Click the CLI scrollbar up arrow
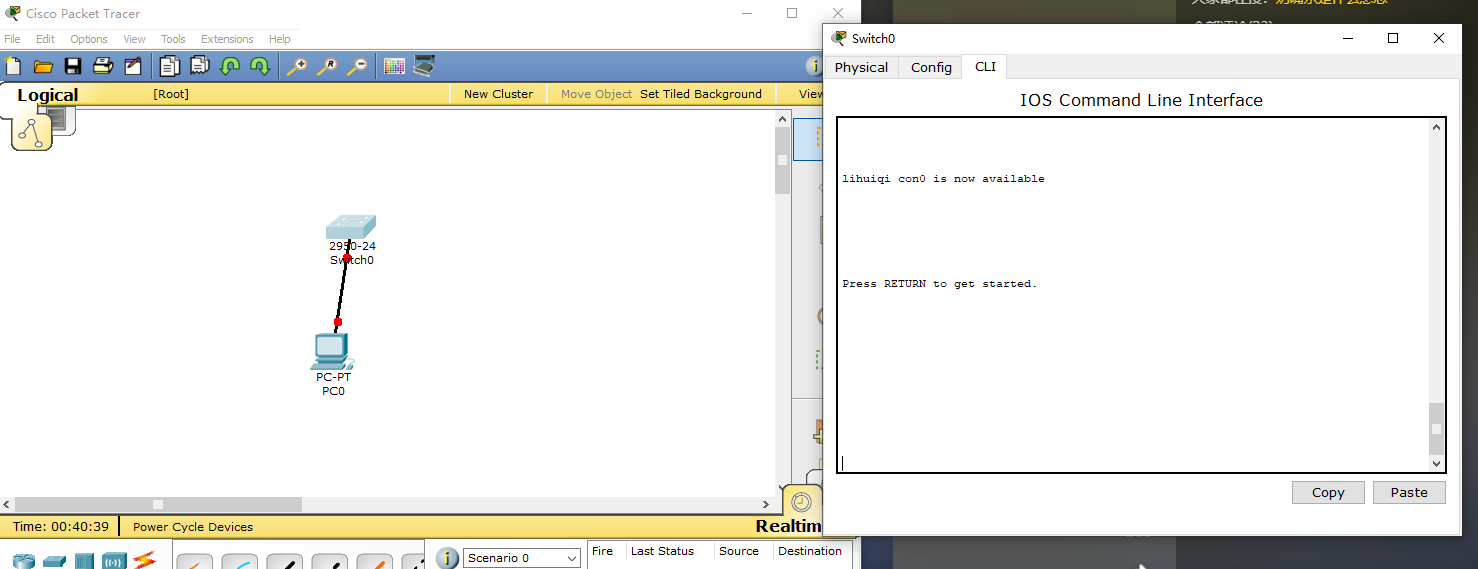This screenshot has height=569, width=1478. click(1437, 127)
